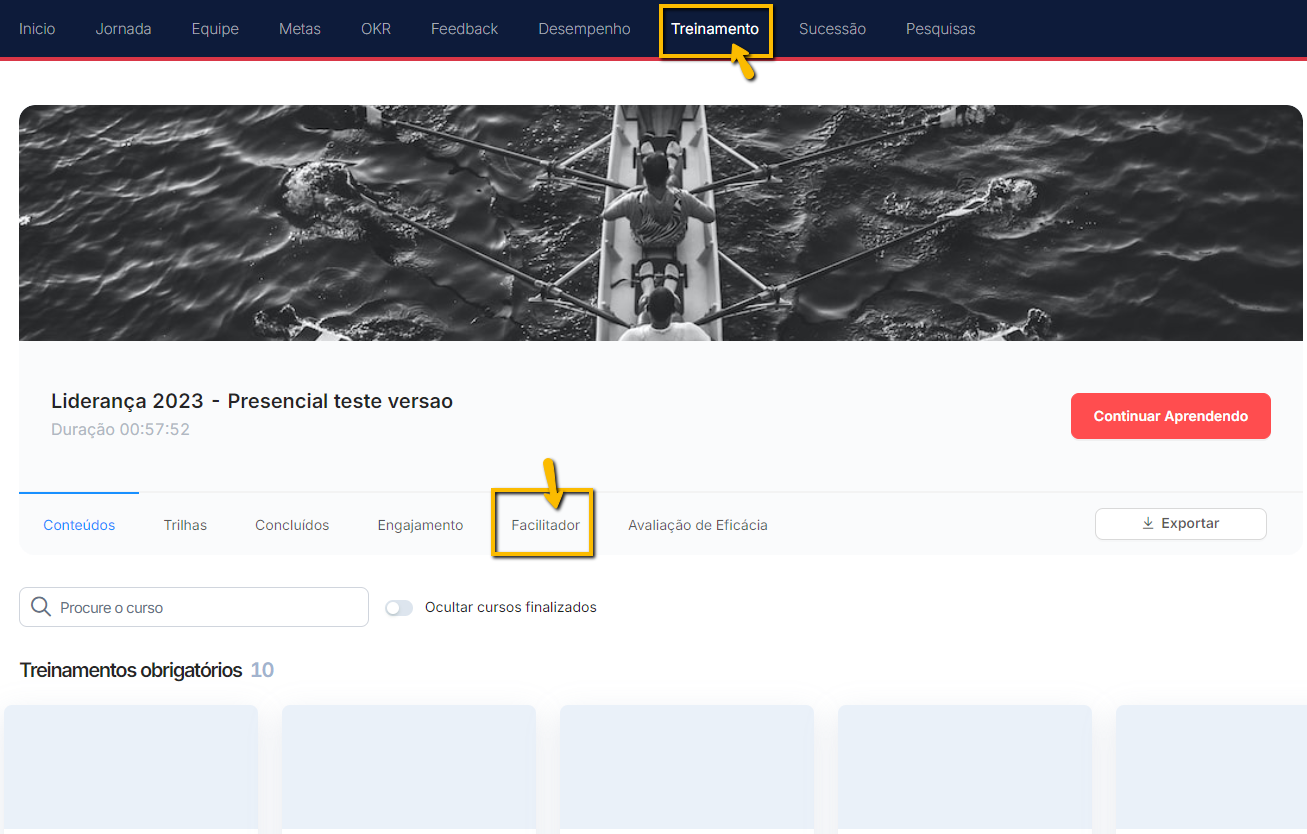Navigate to Metas
Screen dimensions: 1307x834
coord(300,29)
